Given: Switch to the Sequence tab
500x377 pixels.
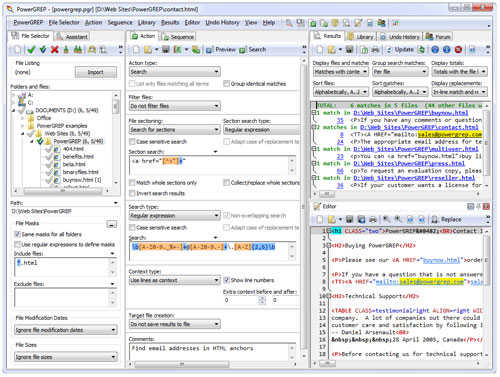Looking at the screenshot, I should click(178, 37).
